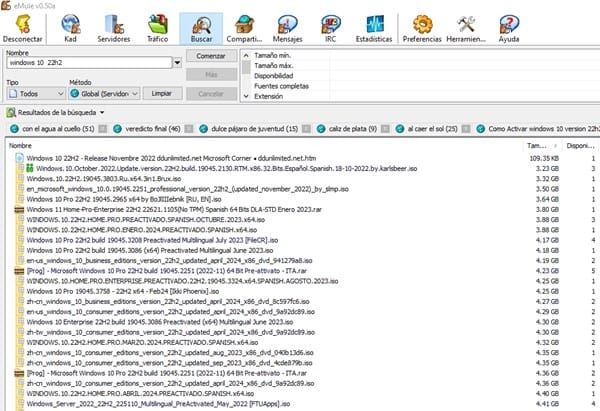Select 'en-us_windows_10_business_editions' result
The height and width of the screenshot is (411, 600).
(169, 261)
